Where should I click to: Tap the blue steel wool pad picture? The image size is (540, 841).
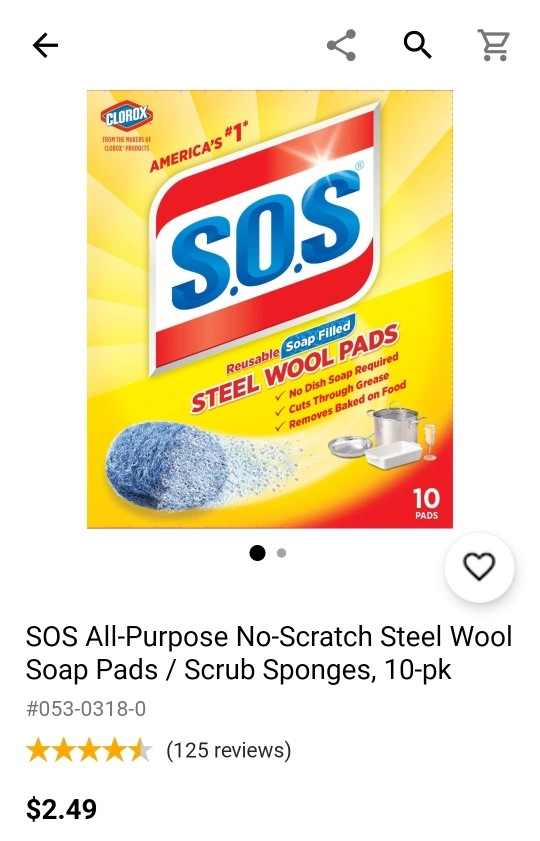[166, 466]
